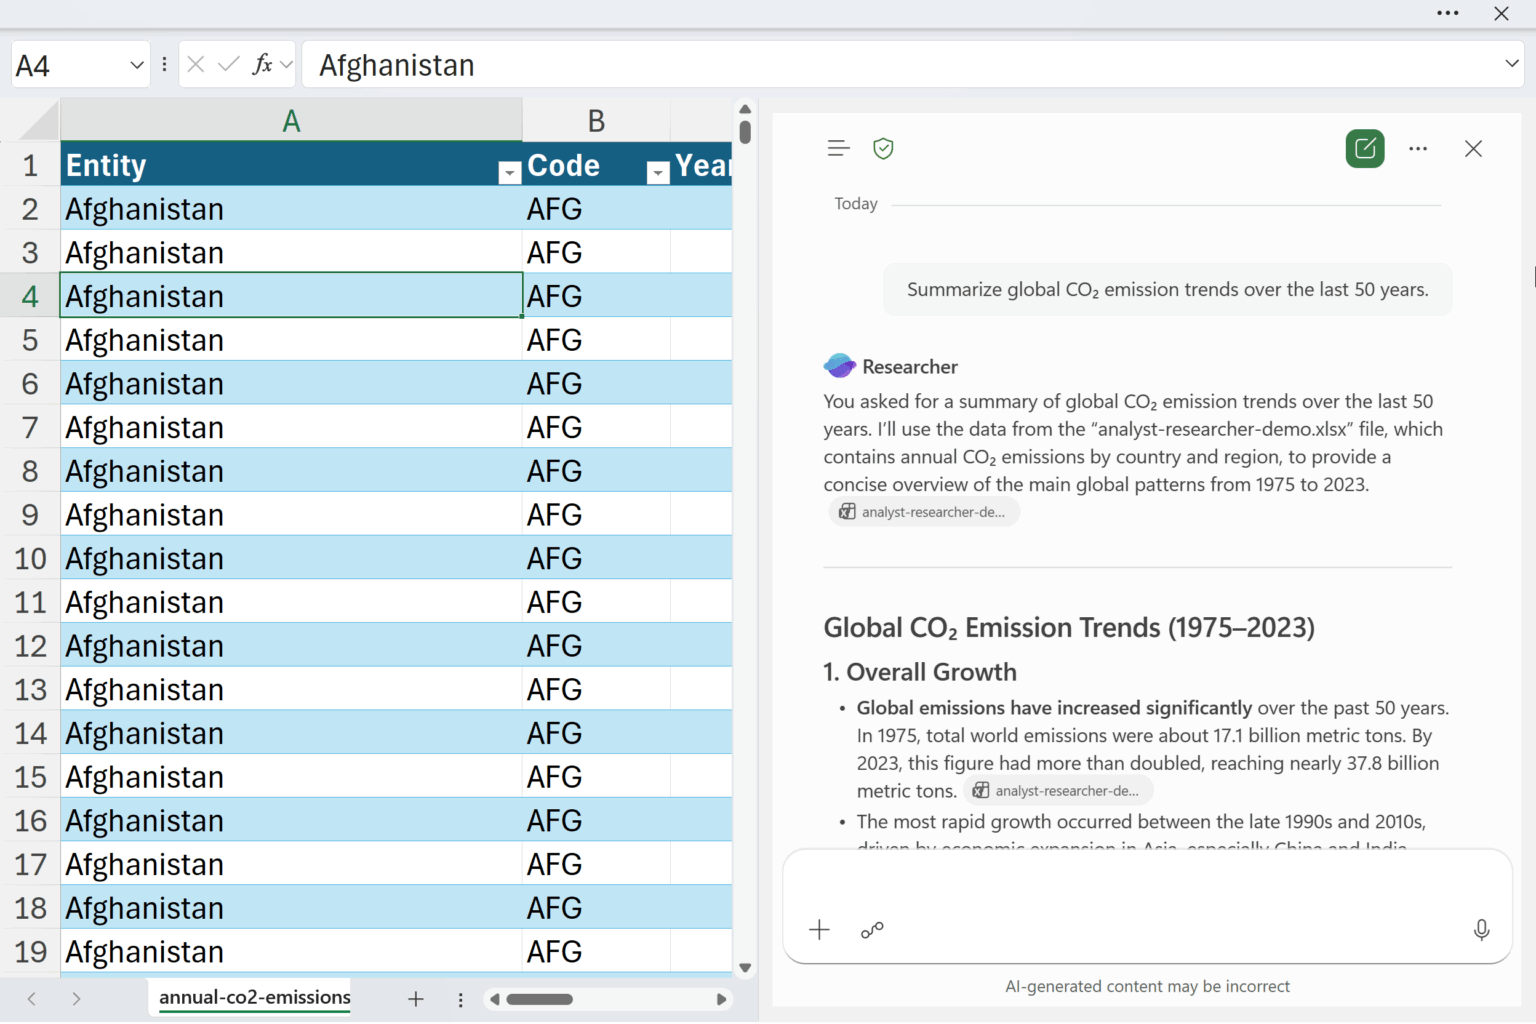Select column A header
The width and height of the screenshot is (1536, 1024).
coord(291,121)
